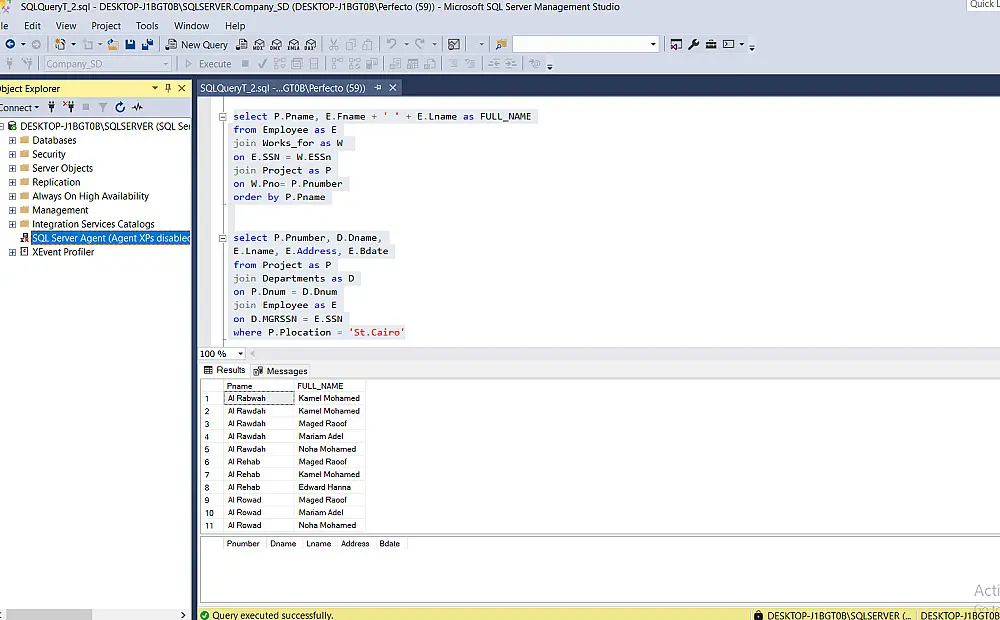Click the Find in Files icon
The width and height of the screenshot is (1000, 620).
501,44
